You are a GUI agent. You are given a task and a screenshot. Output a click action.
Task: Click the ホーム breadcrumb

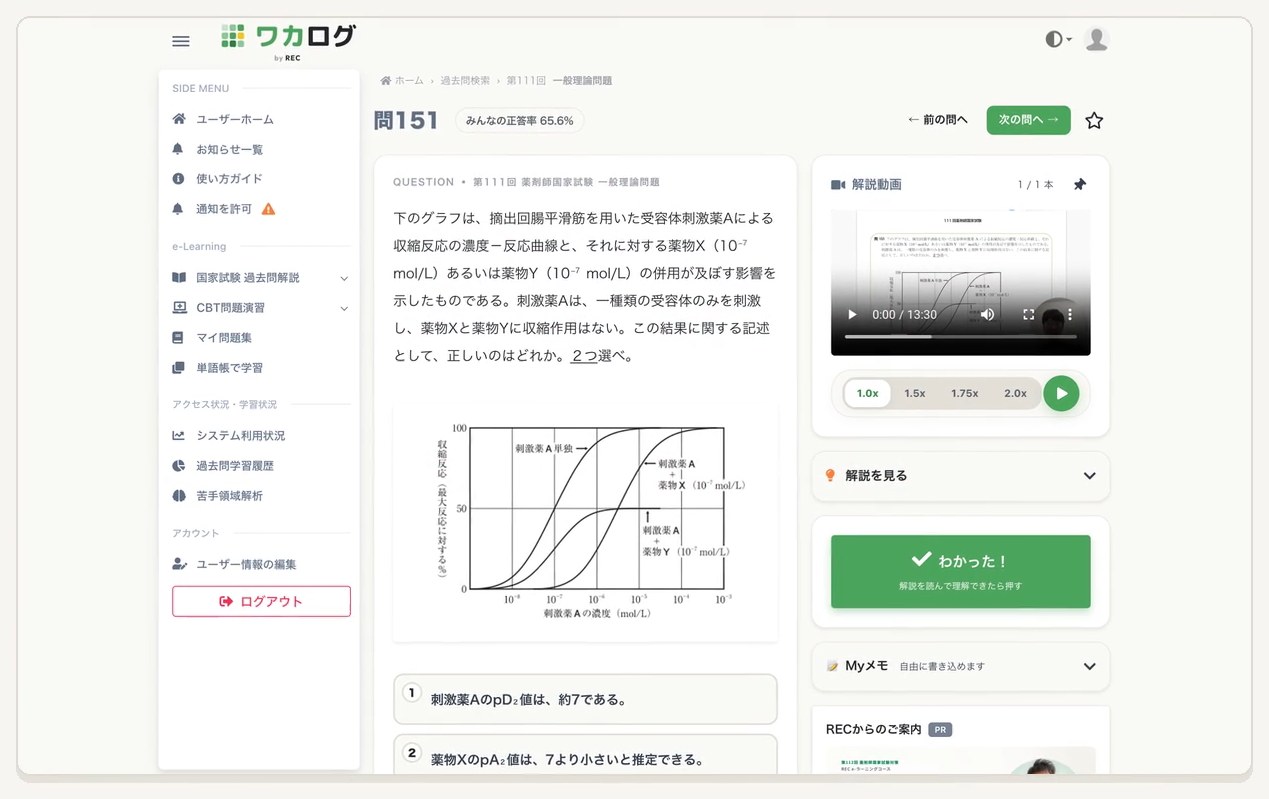pos(402,80)
